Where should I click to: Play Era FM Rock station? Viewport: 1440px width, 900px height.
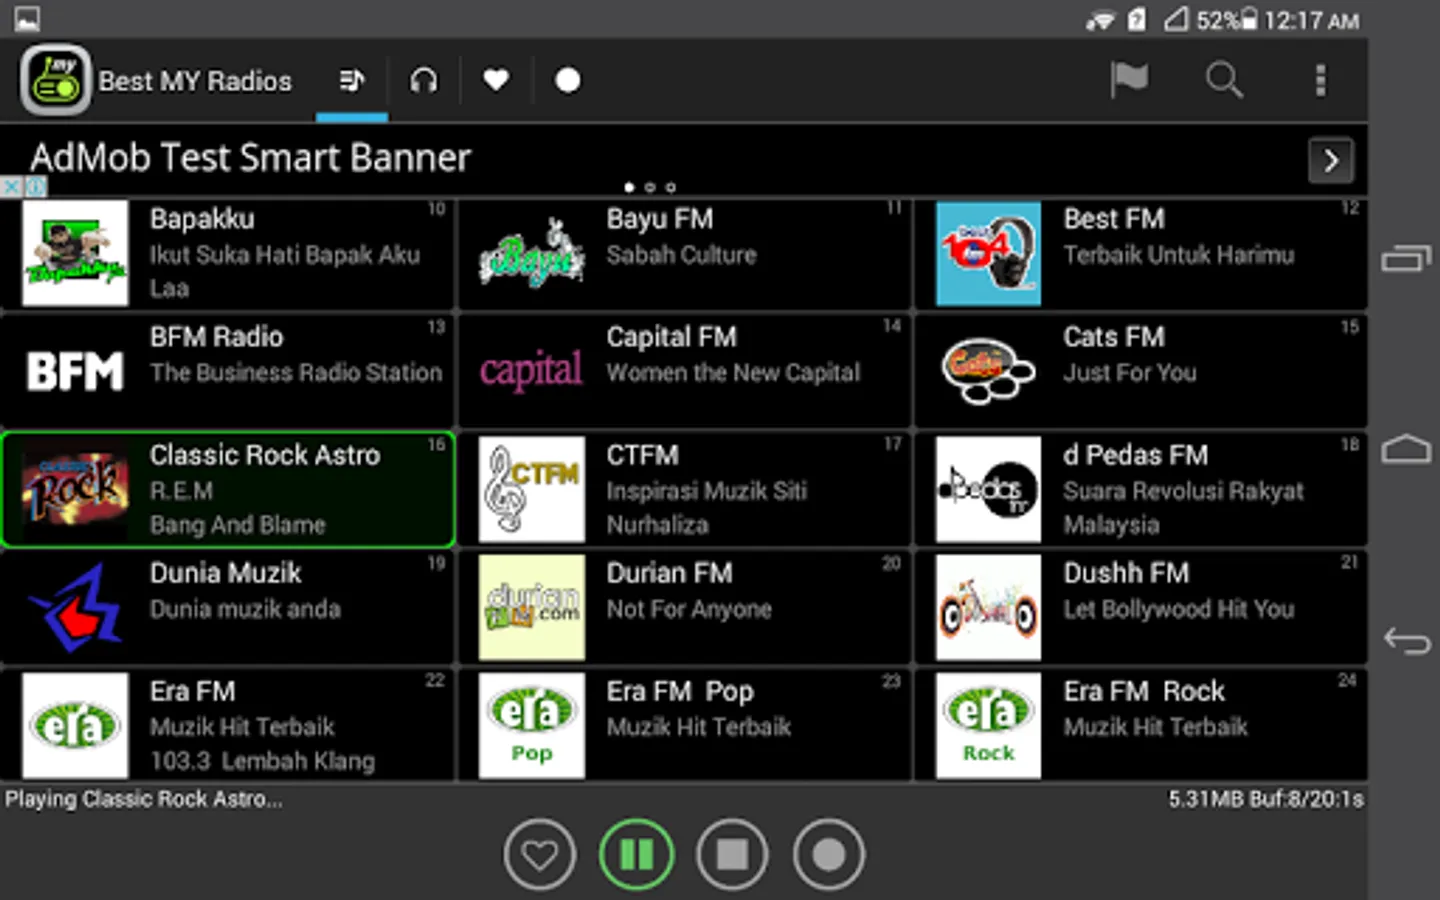tap(1141, 725)
